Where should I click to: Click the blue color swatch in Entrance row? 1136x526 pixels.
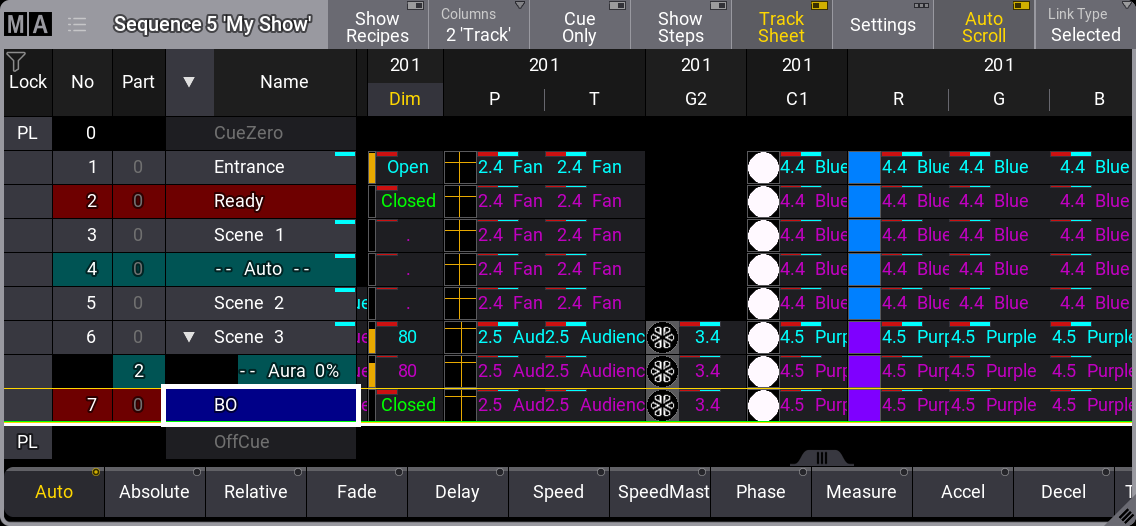point(864,167)
